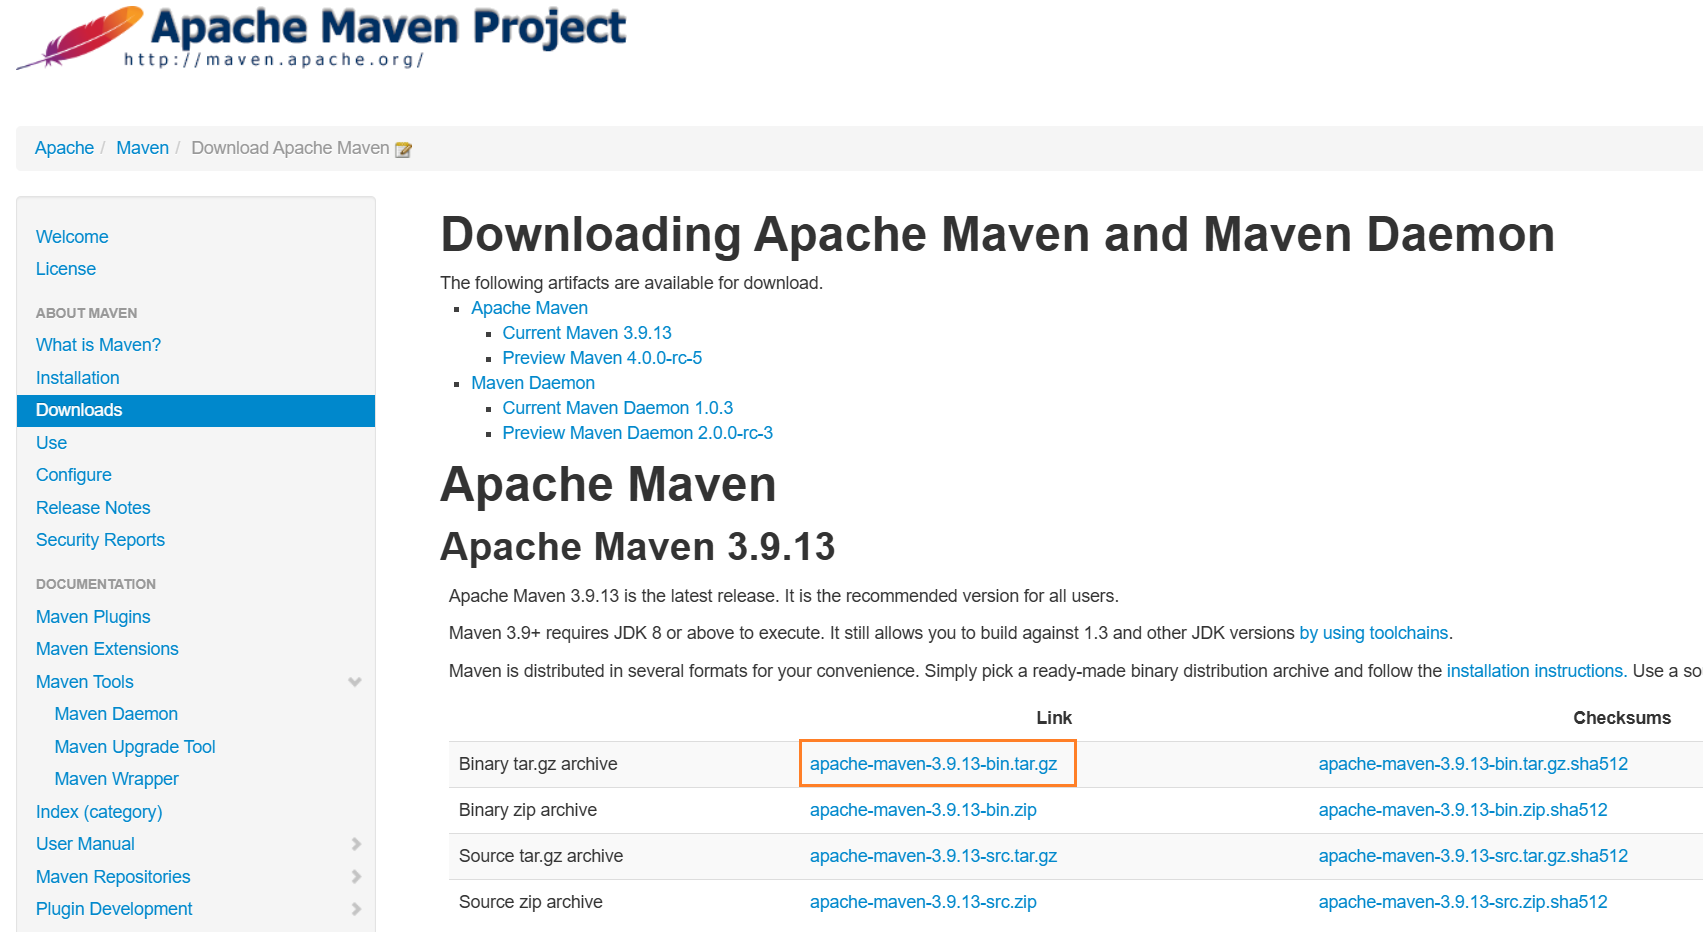Expand the Maven Tools section chevron
This screenshot has width=1703, height=932.
click(355, 682)
